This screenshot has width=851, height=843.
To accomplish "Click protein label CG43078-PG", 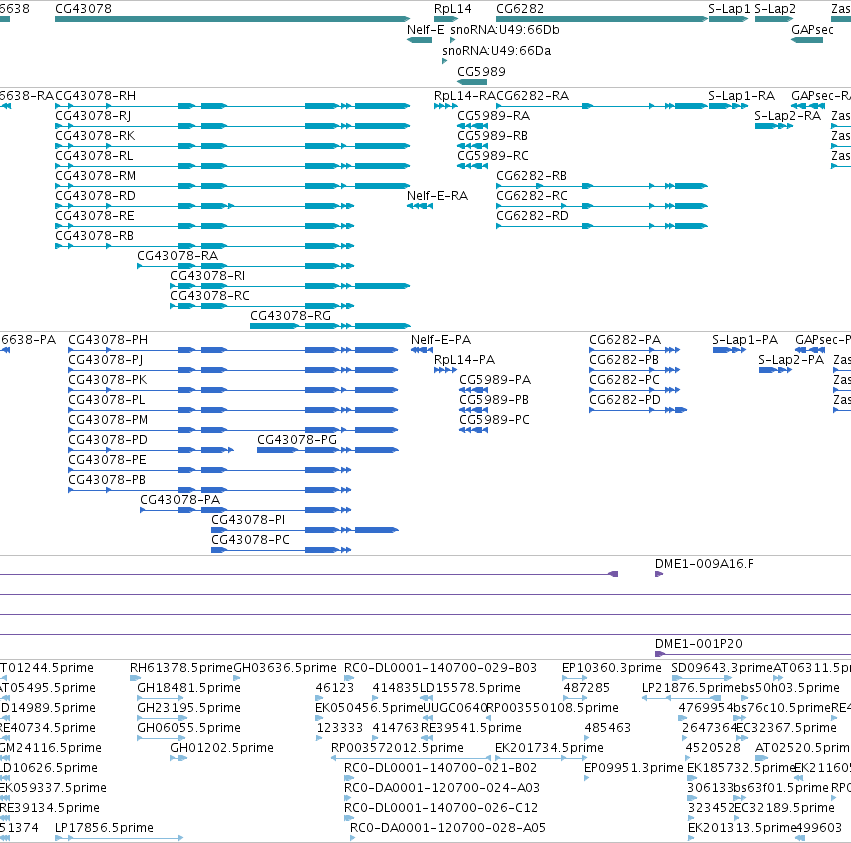I will click(x=297, y=440).
